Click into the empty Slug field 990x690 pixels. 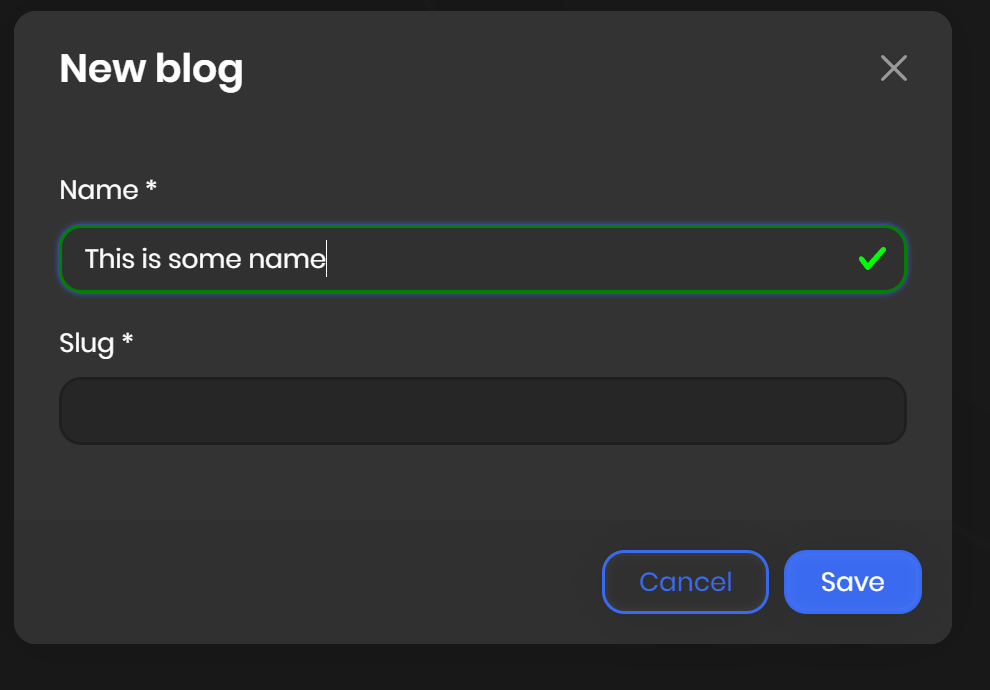point(482,411)
